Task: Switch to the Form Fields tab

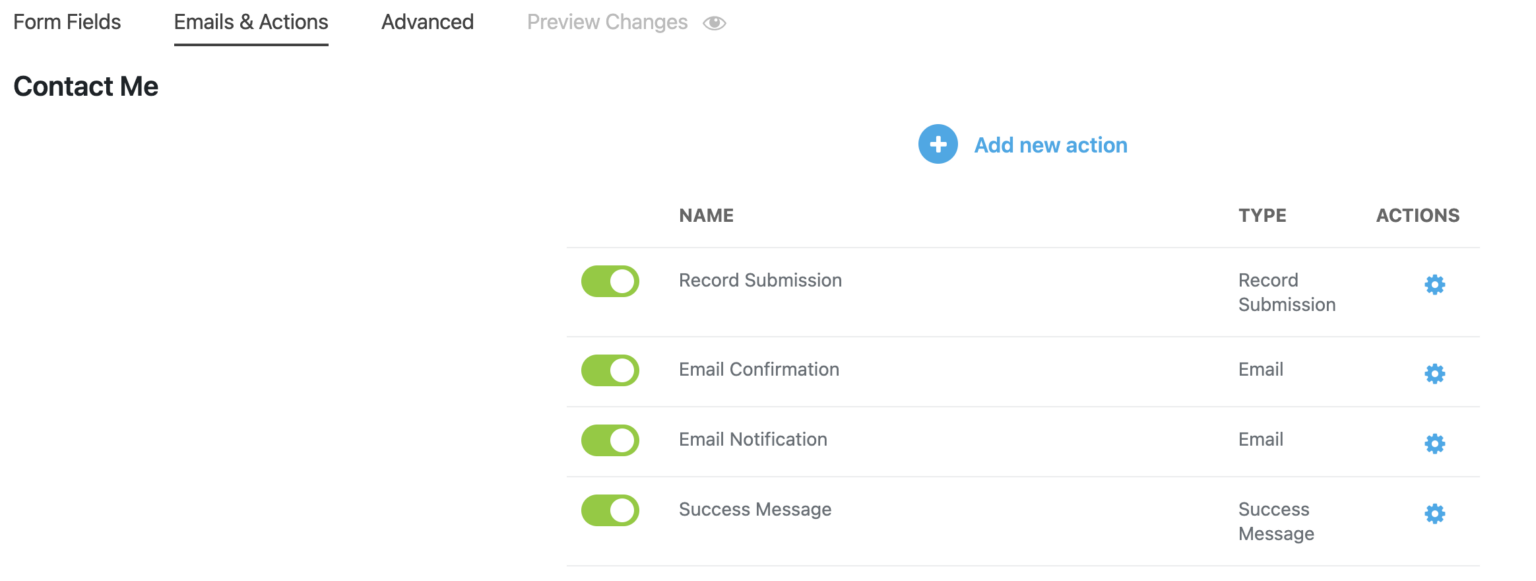Action: tap(66, 21)
